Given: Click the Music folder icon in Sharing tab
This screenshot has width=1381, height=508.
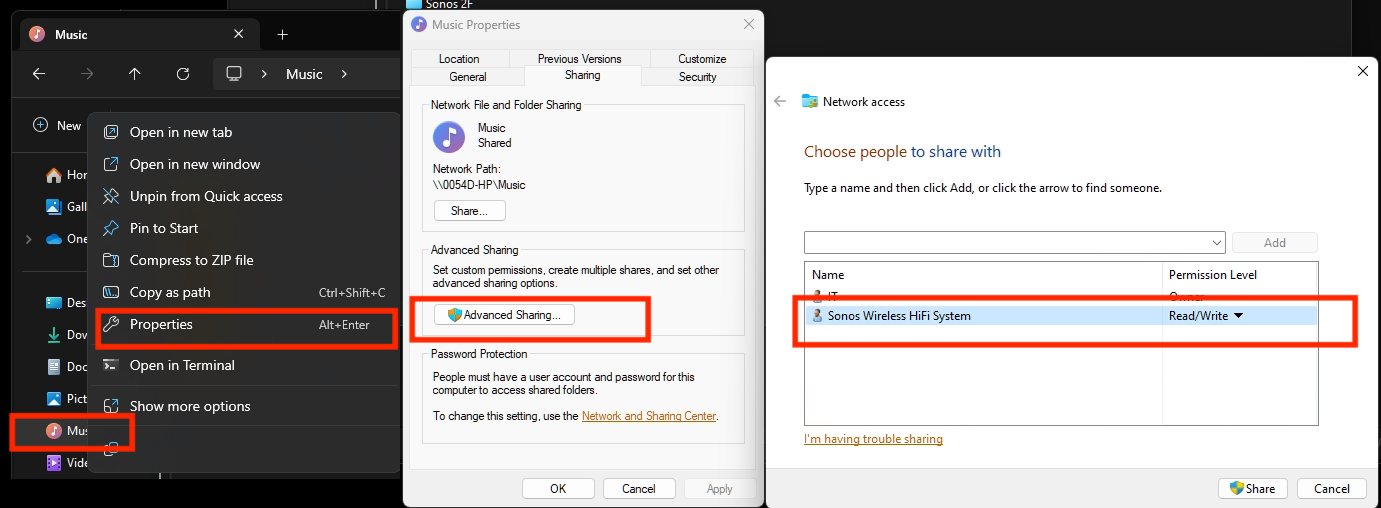Looking at the screenshot, I should 449,137.
